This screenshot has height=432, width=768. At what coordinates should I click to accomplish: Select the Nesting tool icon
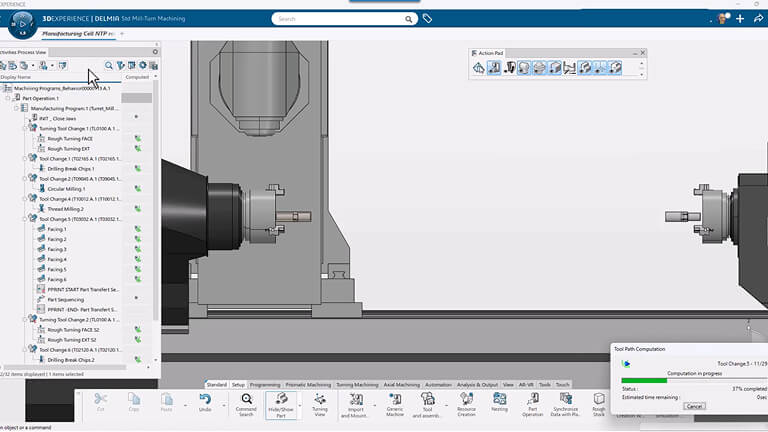coord(500,402)
